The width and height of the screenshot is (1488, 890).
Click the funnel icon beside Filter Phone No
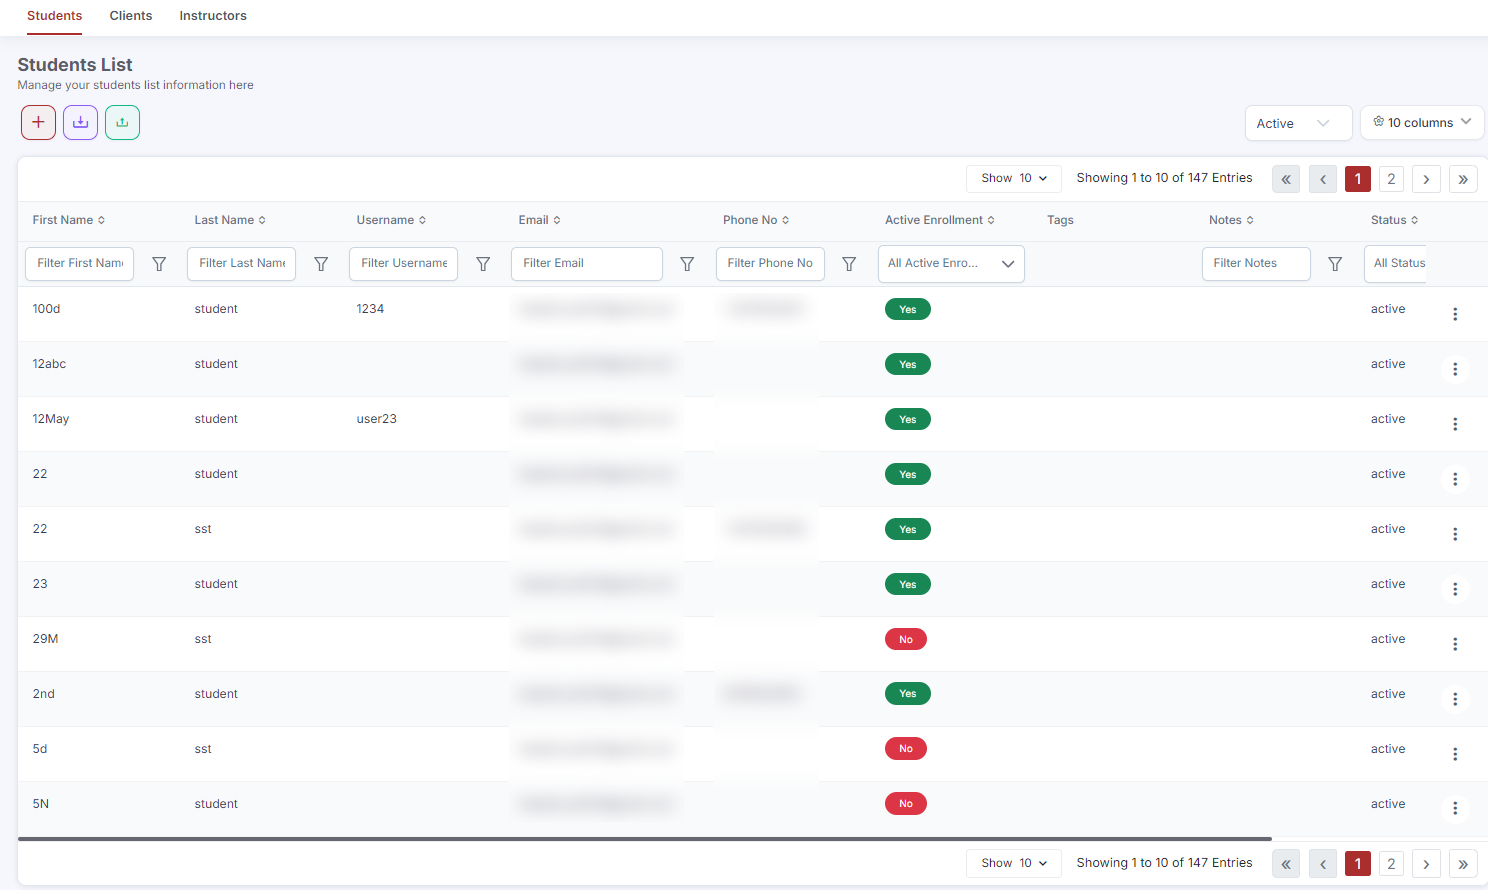coord(849,264)
